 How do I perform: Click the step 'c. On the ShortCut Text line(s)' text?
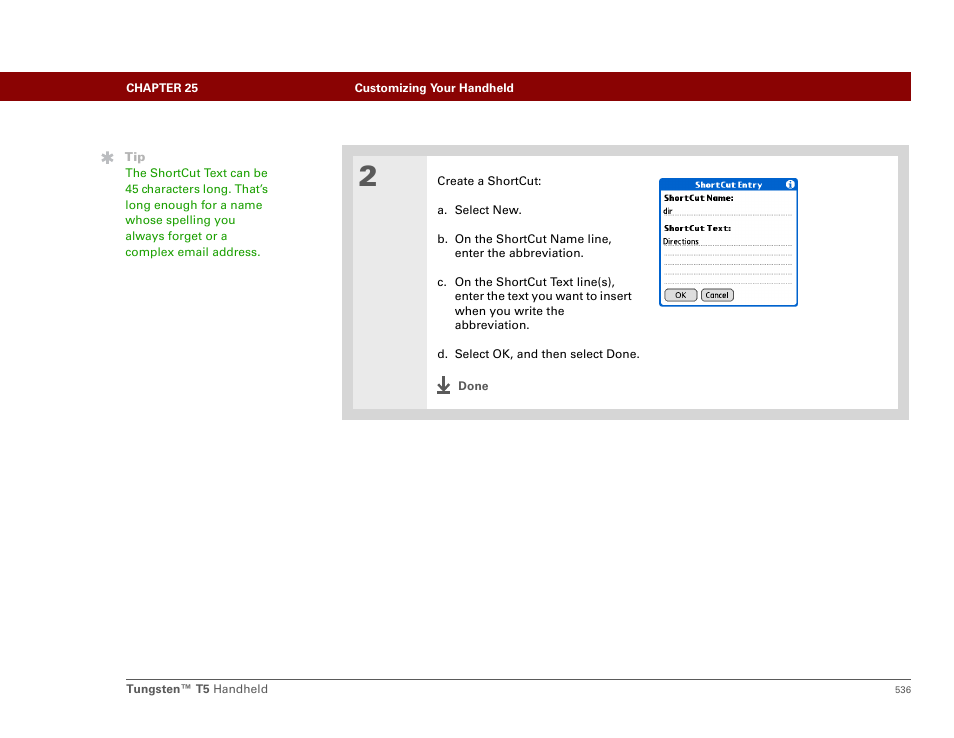[534, 303]
